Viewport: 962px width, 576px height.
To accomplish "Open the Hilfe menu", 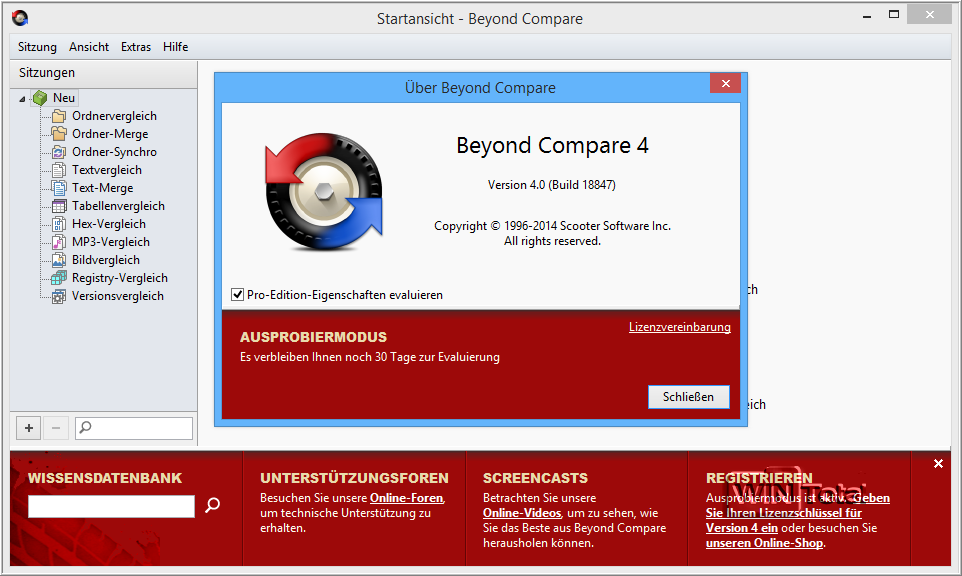I will [x=175, y=47].
